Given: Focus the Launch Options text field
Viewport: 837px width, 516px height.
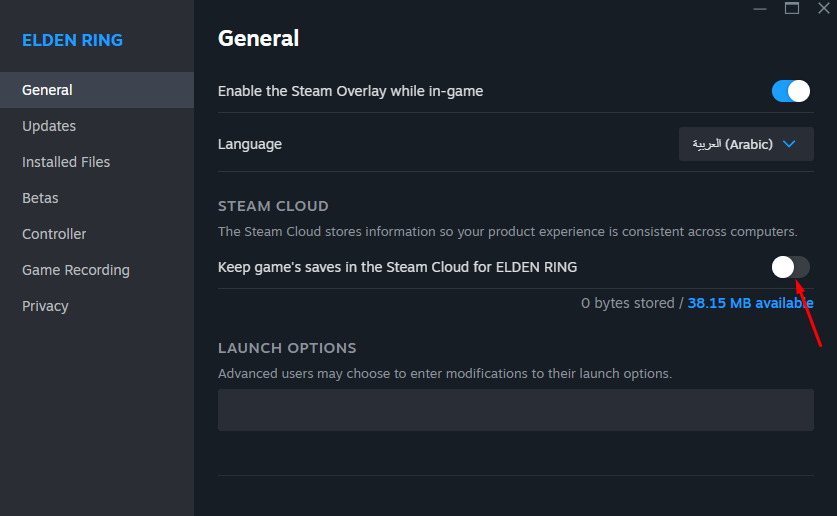Looking at the screenshot, I should [515, 410].
